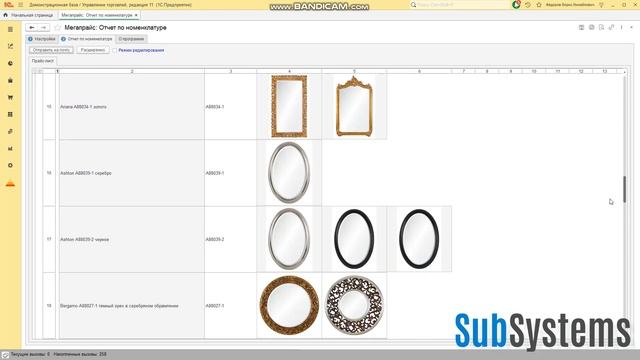Click the link icon in form toolbar
Image resolution: width=640 pixels, height=360 pixels.
click(611, 27)
